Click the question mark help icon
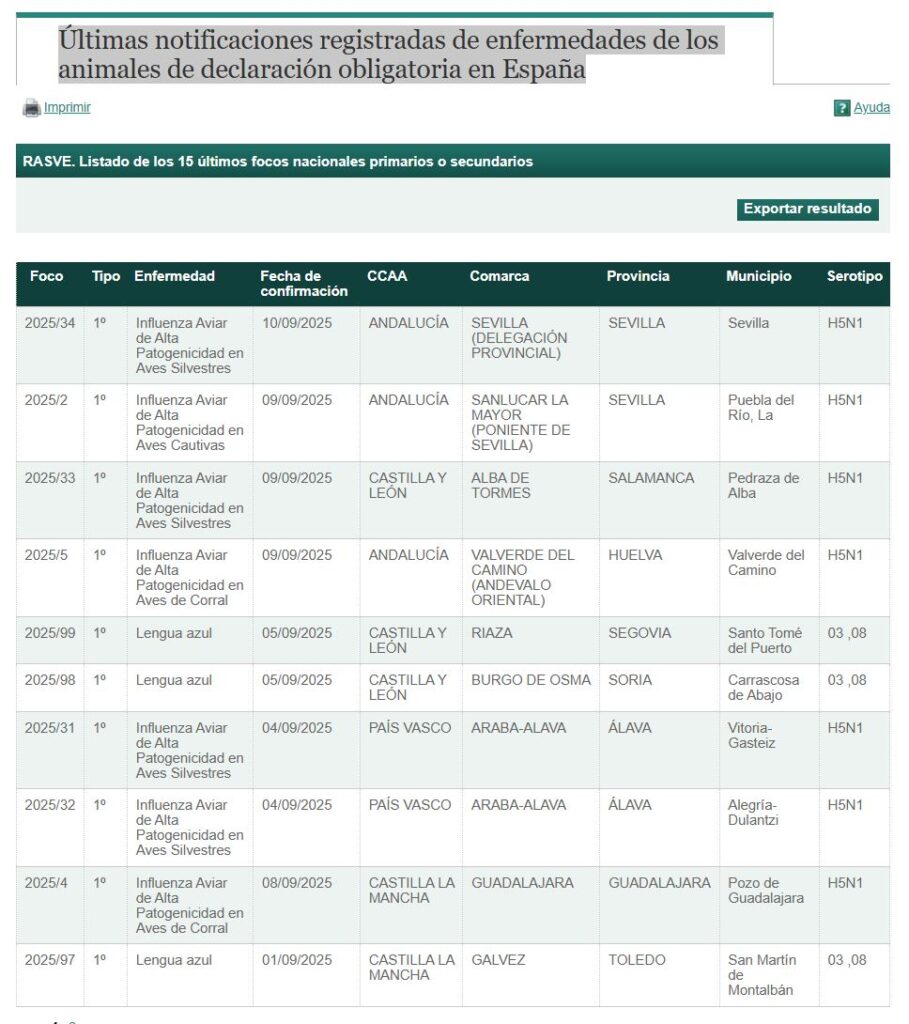The height and width of the screenshot is (1024, 909). [841, 108]
